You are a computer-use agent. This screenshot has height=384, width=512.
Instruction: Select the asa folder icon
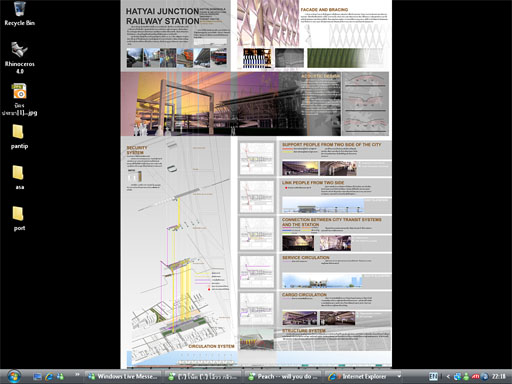[19, 177]
